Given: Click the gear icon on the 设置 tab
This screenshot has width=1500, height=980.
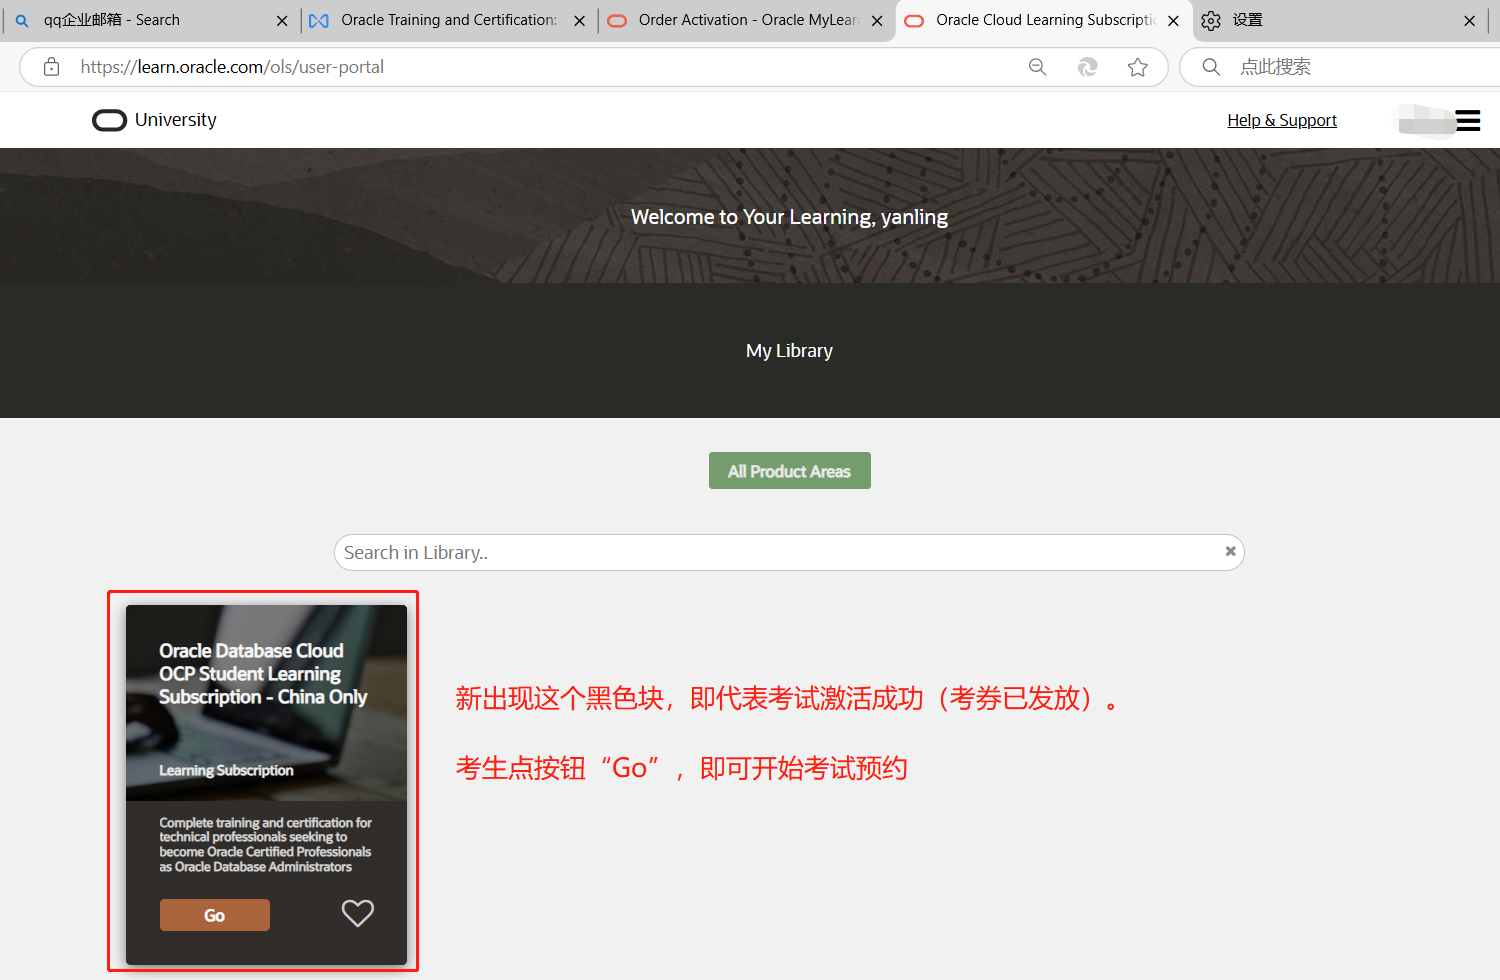Looking at the screenshot, I should coord(1211,20).
